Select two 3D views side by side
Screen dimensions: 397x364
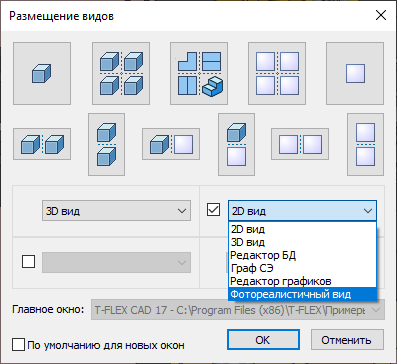click(42, 144)
